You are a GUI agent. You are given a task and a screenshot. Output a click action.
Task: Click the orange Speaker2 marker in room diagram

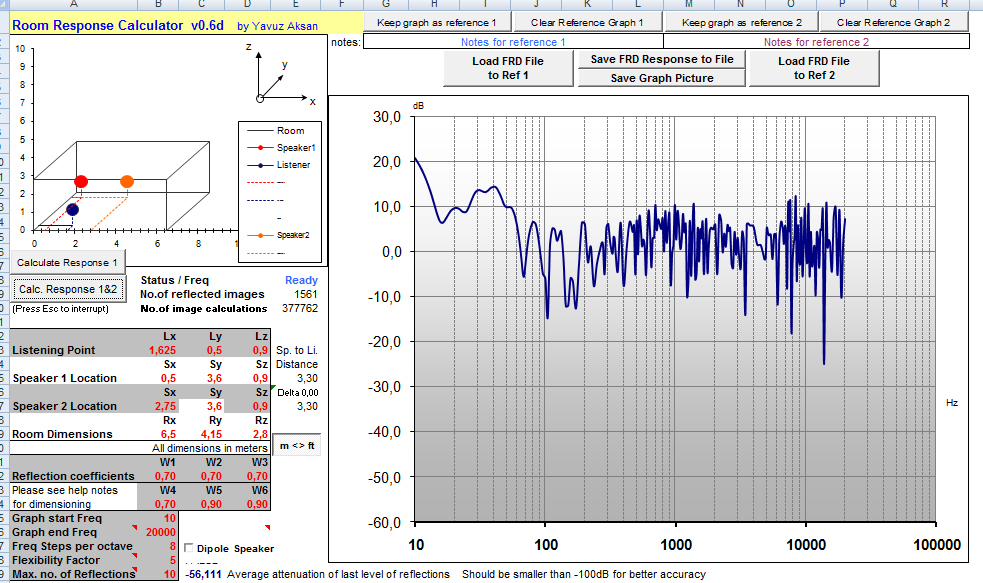pyautogui.click(x=127, y=181)
